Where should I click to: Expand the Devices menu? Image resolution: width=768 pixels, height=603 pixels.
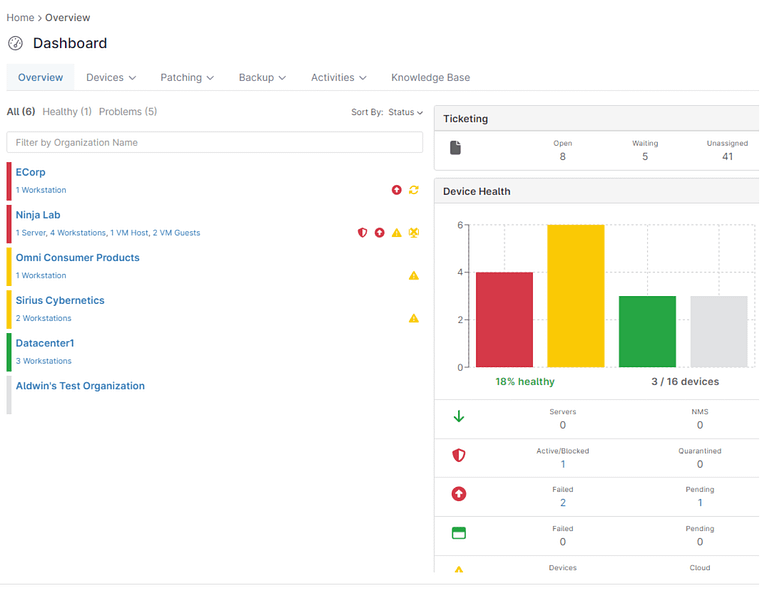(111, 77)
